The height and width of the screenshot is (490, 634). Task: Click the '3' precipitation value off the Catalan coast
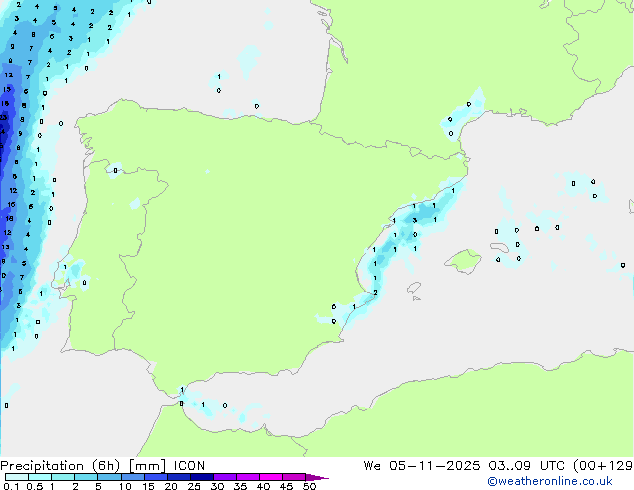414,220
